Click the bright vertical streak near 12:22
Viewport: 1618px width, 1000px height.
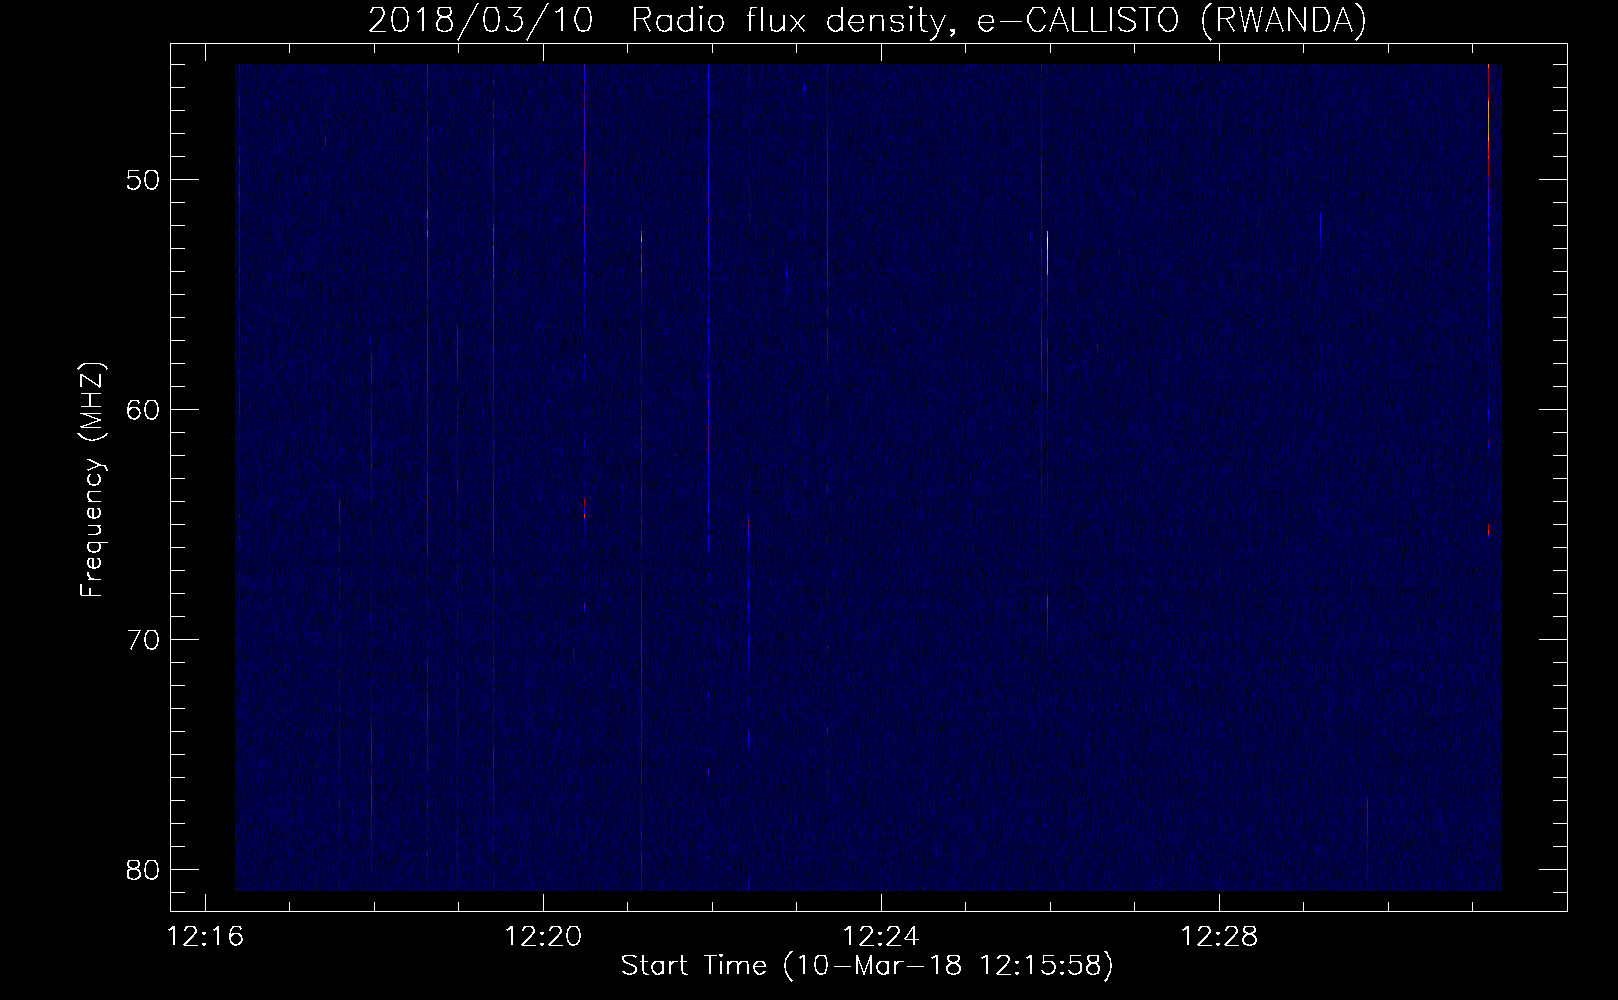click(x=708, y=310)
